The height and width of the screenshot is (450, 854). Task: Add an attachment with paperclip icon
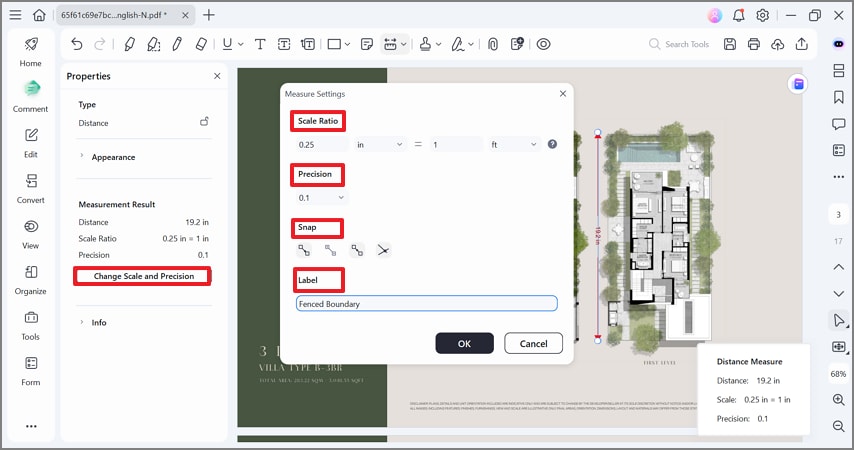pyautogui.click(x=493, y=44)
